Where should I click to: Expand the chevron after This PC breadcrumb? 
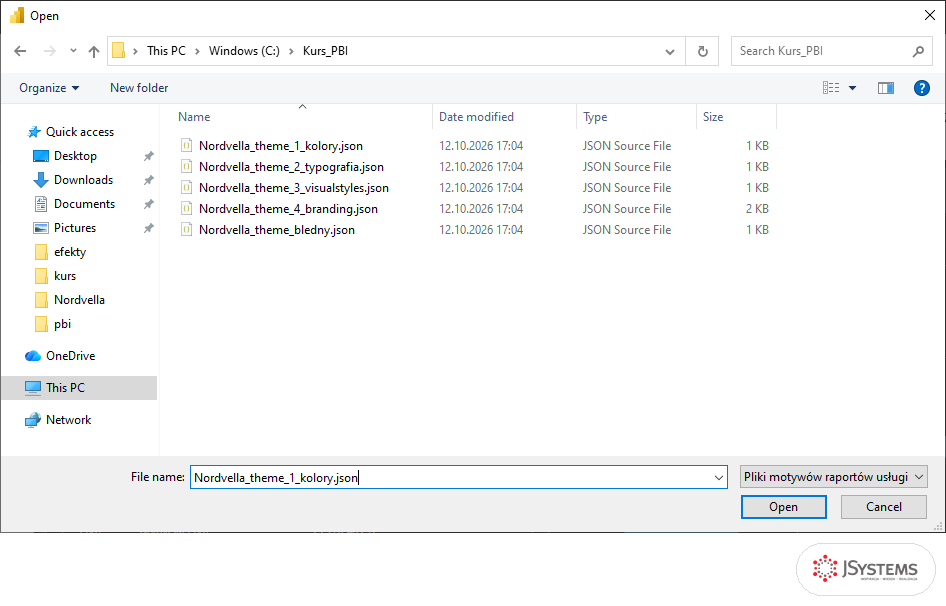point(197,51)
